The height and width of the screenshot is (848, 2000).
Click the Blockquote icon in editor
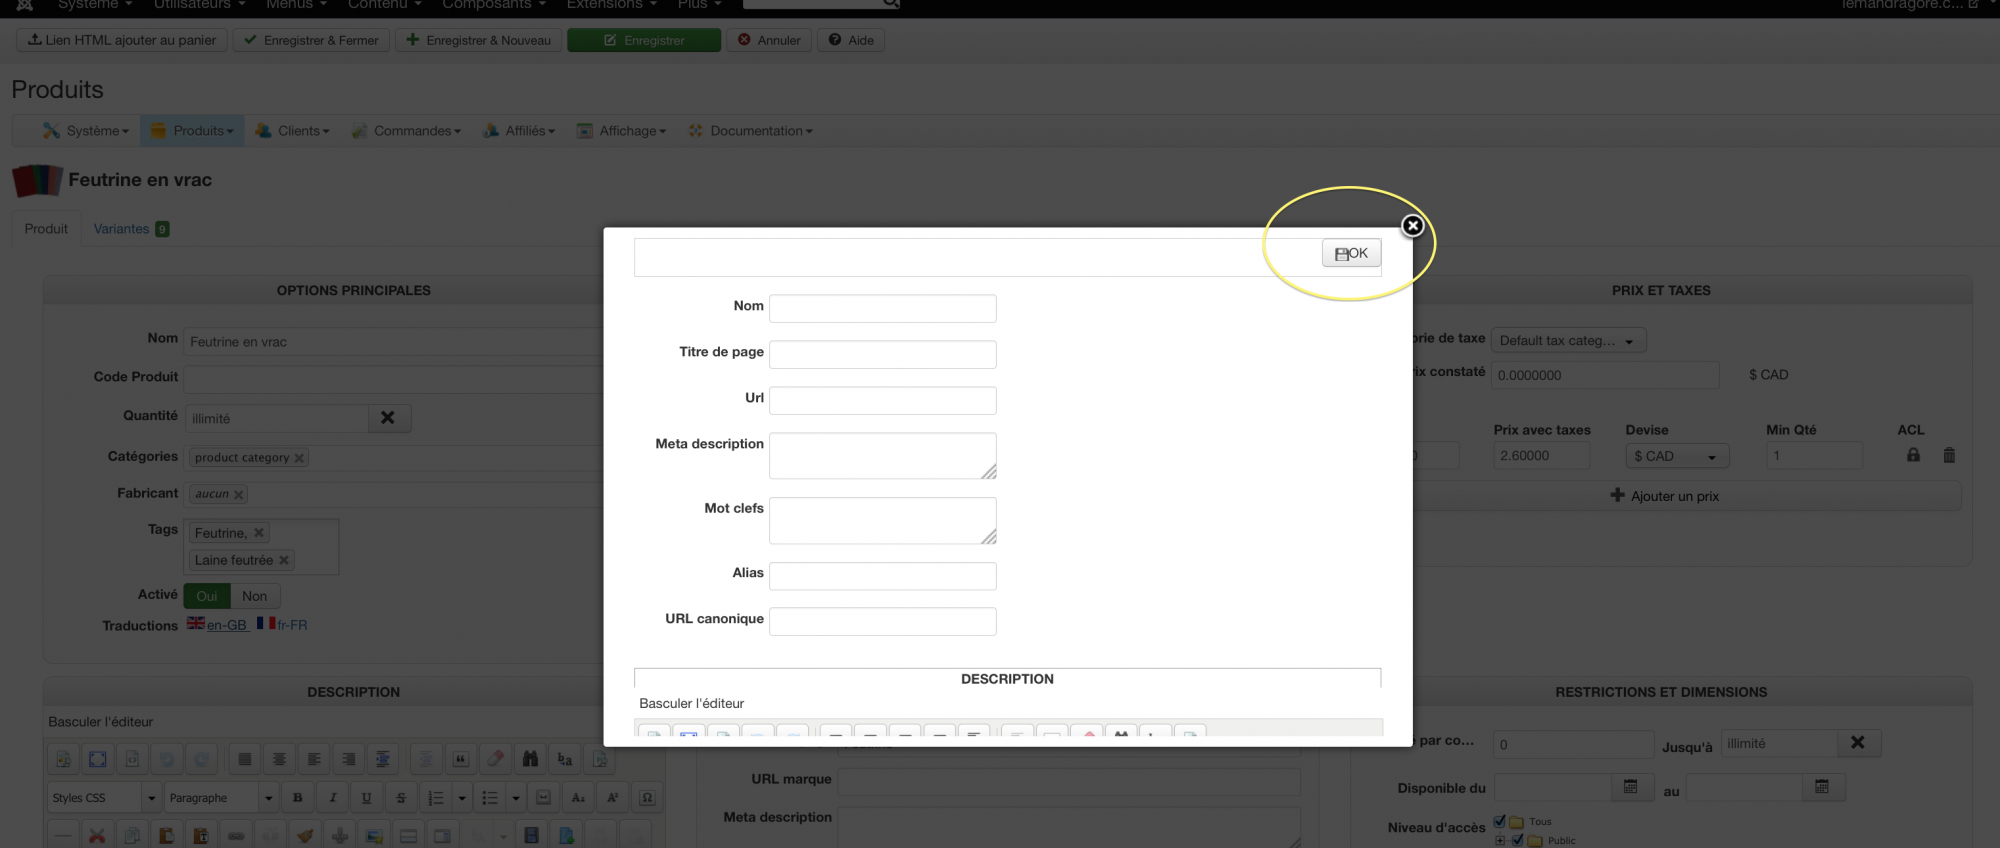point(460,759)
